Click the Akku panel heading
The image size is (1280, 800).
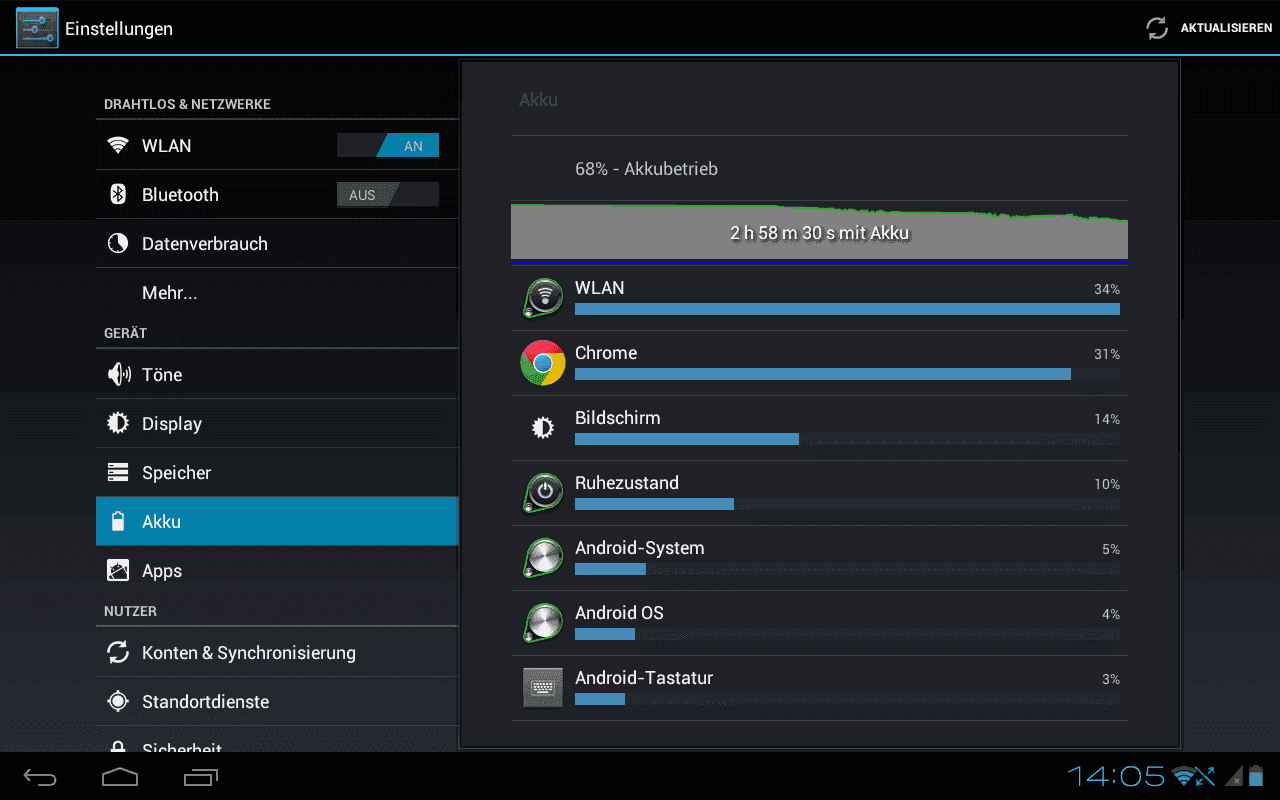[538, 100]
